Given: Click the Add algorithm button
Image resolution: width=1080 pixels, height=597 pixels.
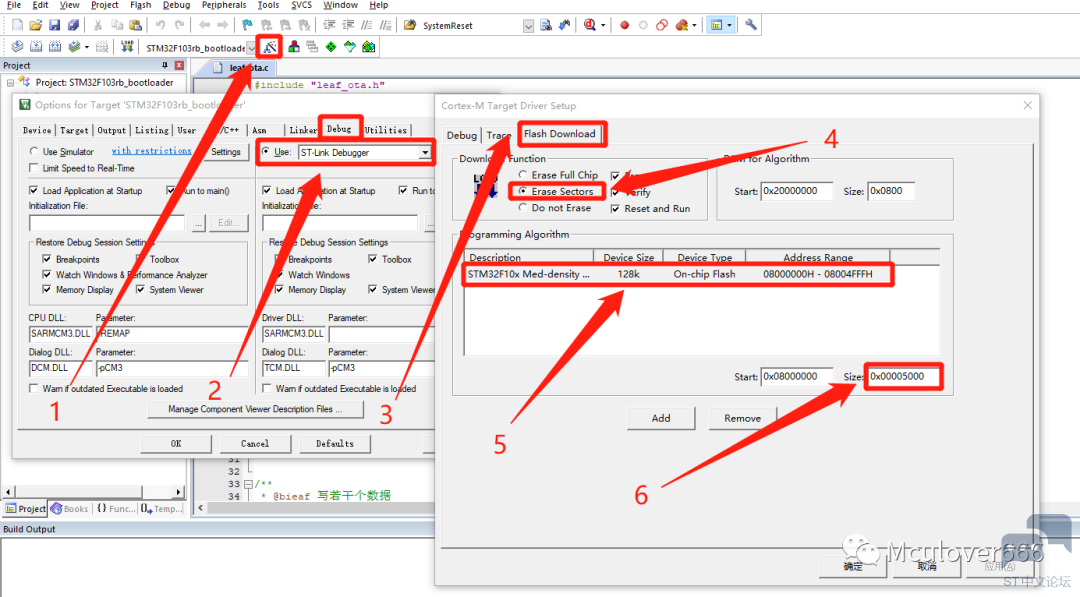Looking at the screenshot, I should click(x=661, y=418).
